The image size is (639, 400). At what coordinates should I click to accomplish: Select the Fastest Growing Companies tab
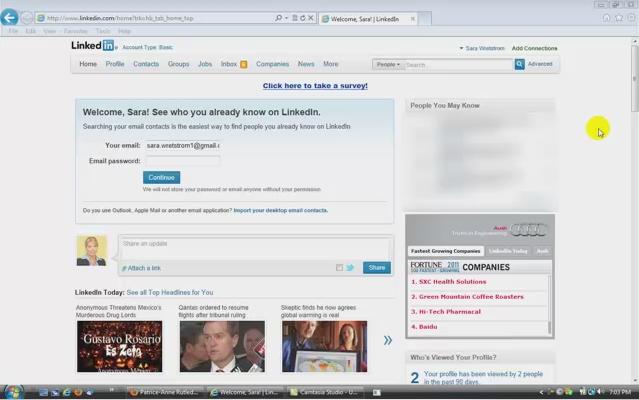pos(445,251)
